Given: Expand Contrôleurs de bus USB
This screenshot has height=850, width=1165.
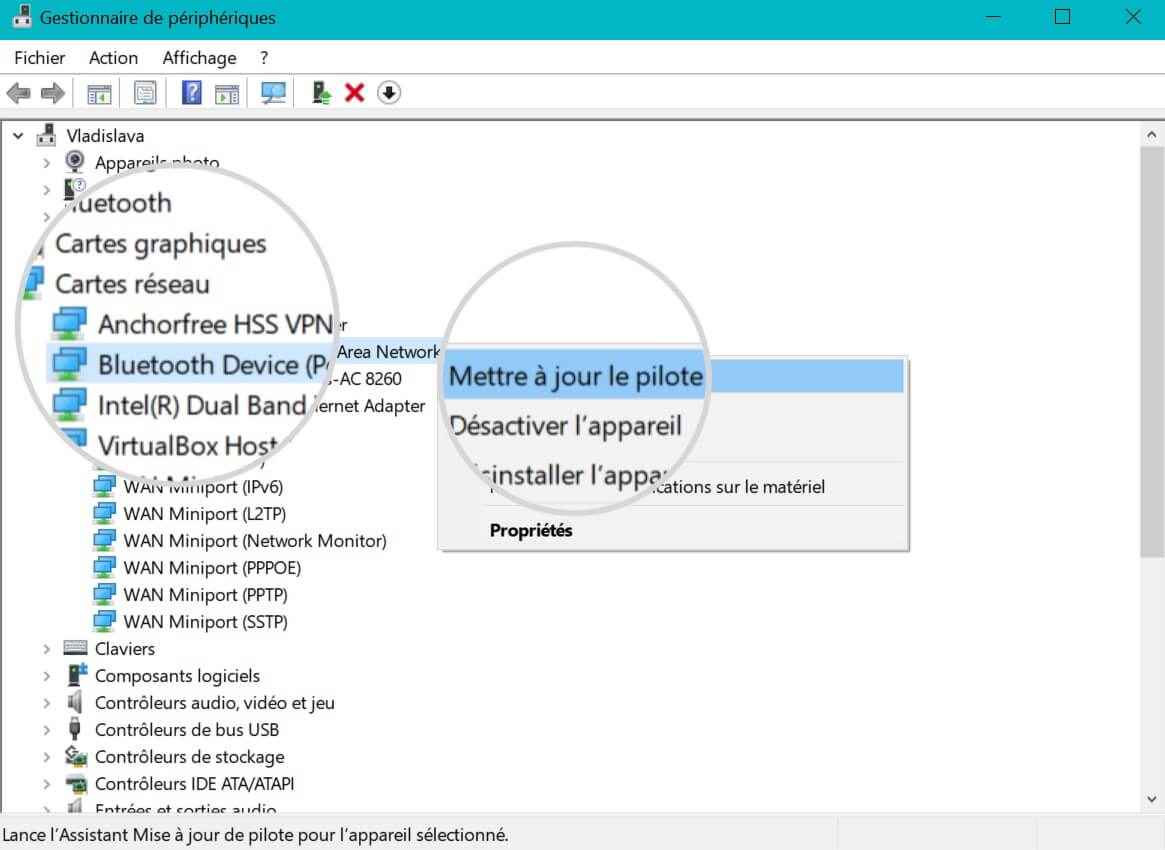Looking at the screenshot, I should coord(47,730).
